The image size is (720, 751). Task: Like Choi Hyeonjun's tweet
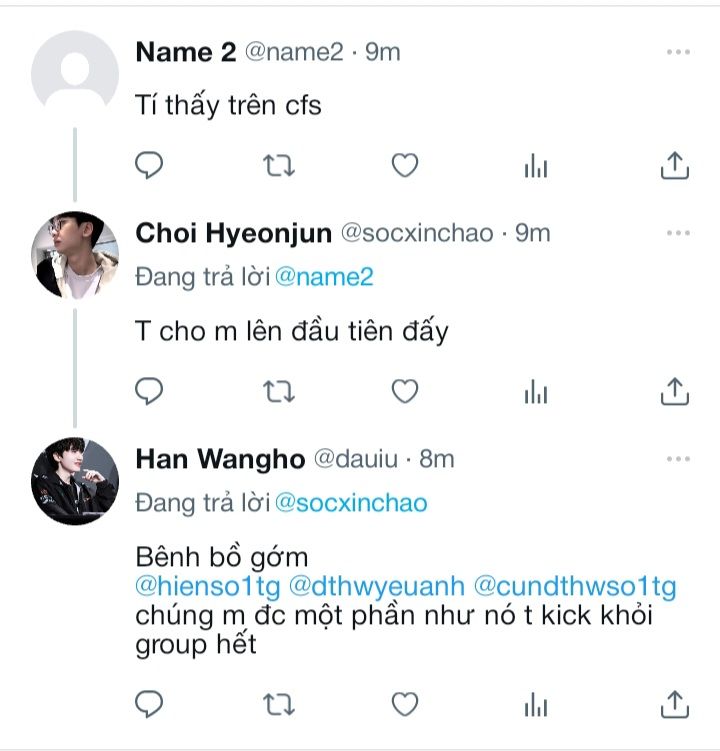pyautogui.click(x=404, y=390)
